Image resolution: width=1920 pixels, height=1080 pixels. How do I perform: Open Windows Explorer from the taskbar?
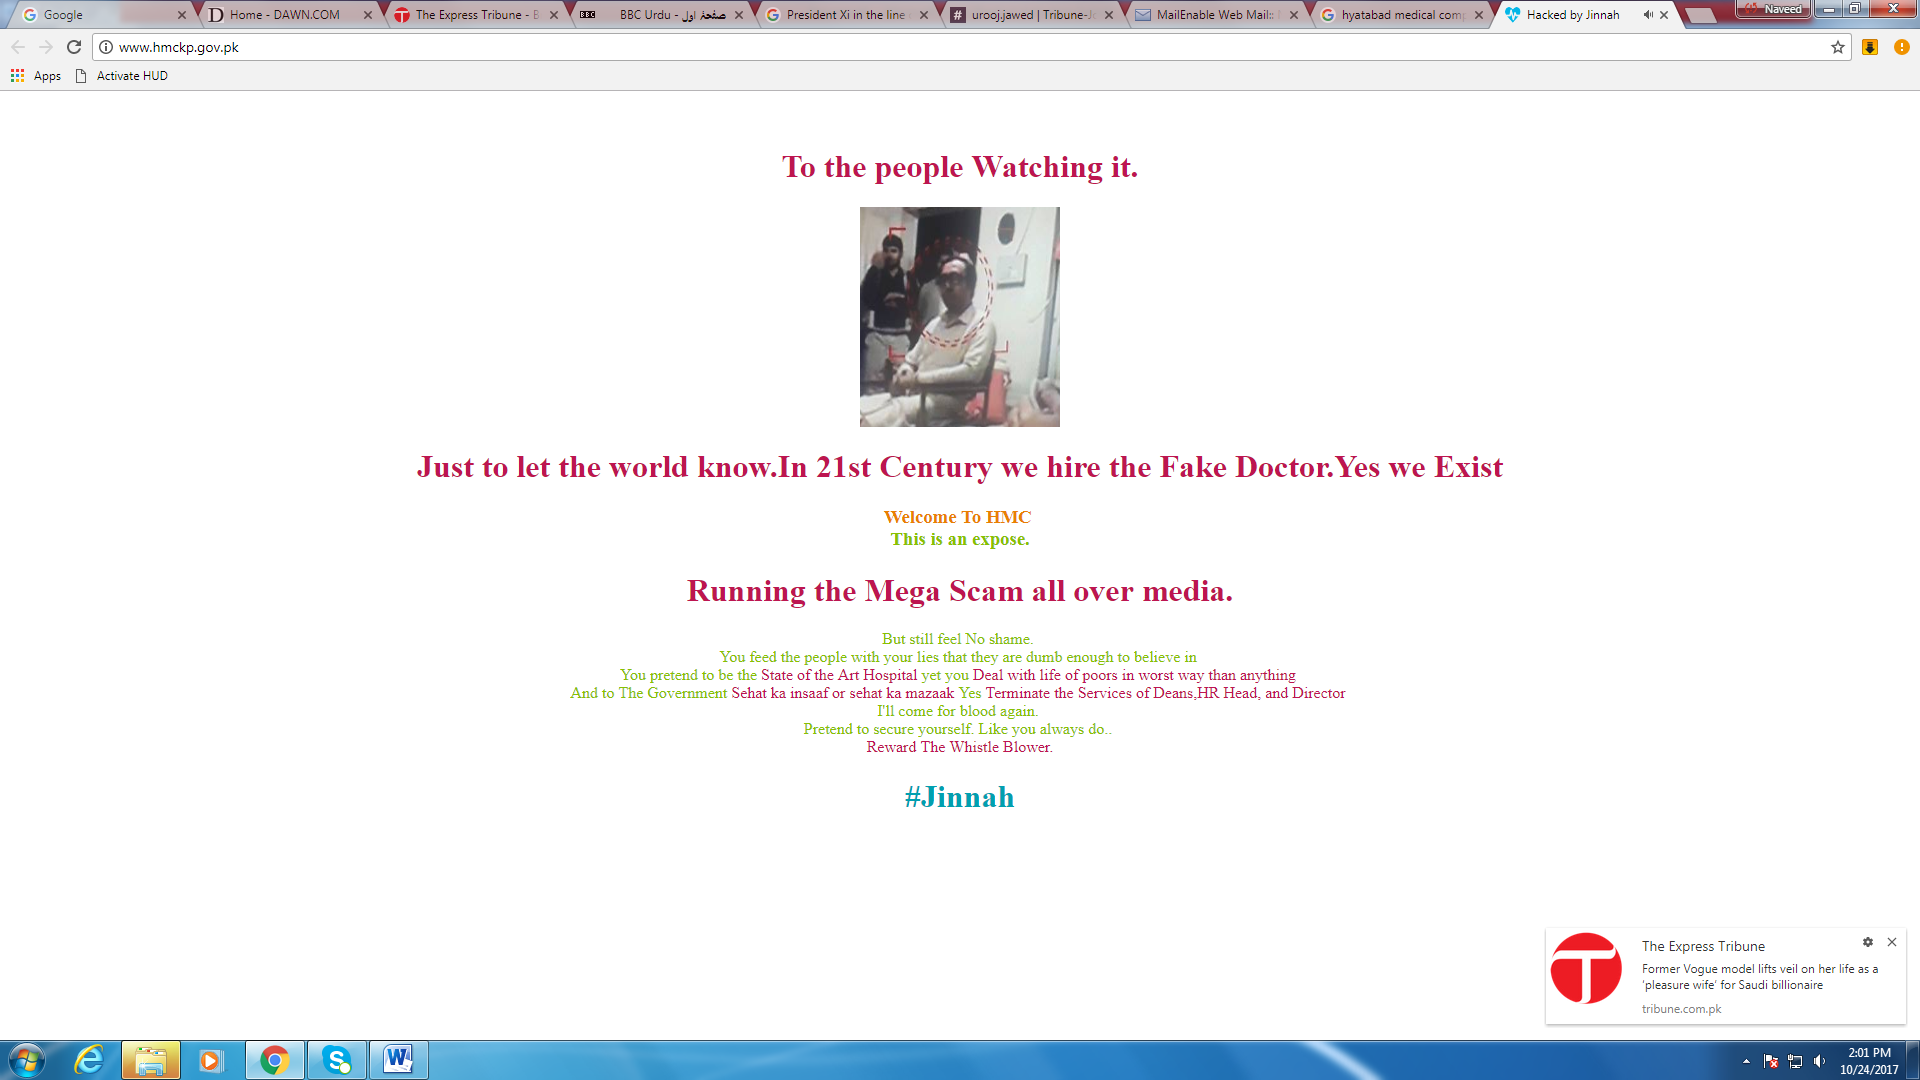coord(151,1060)
